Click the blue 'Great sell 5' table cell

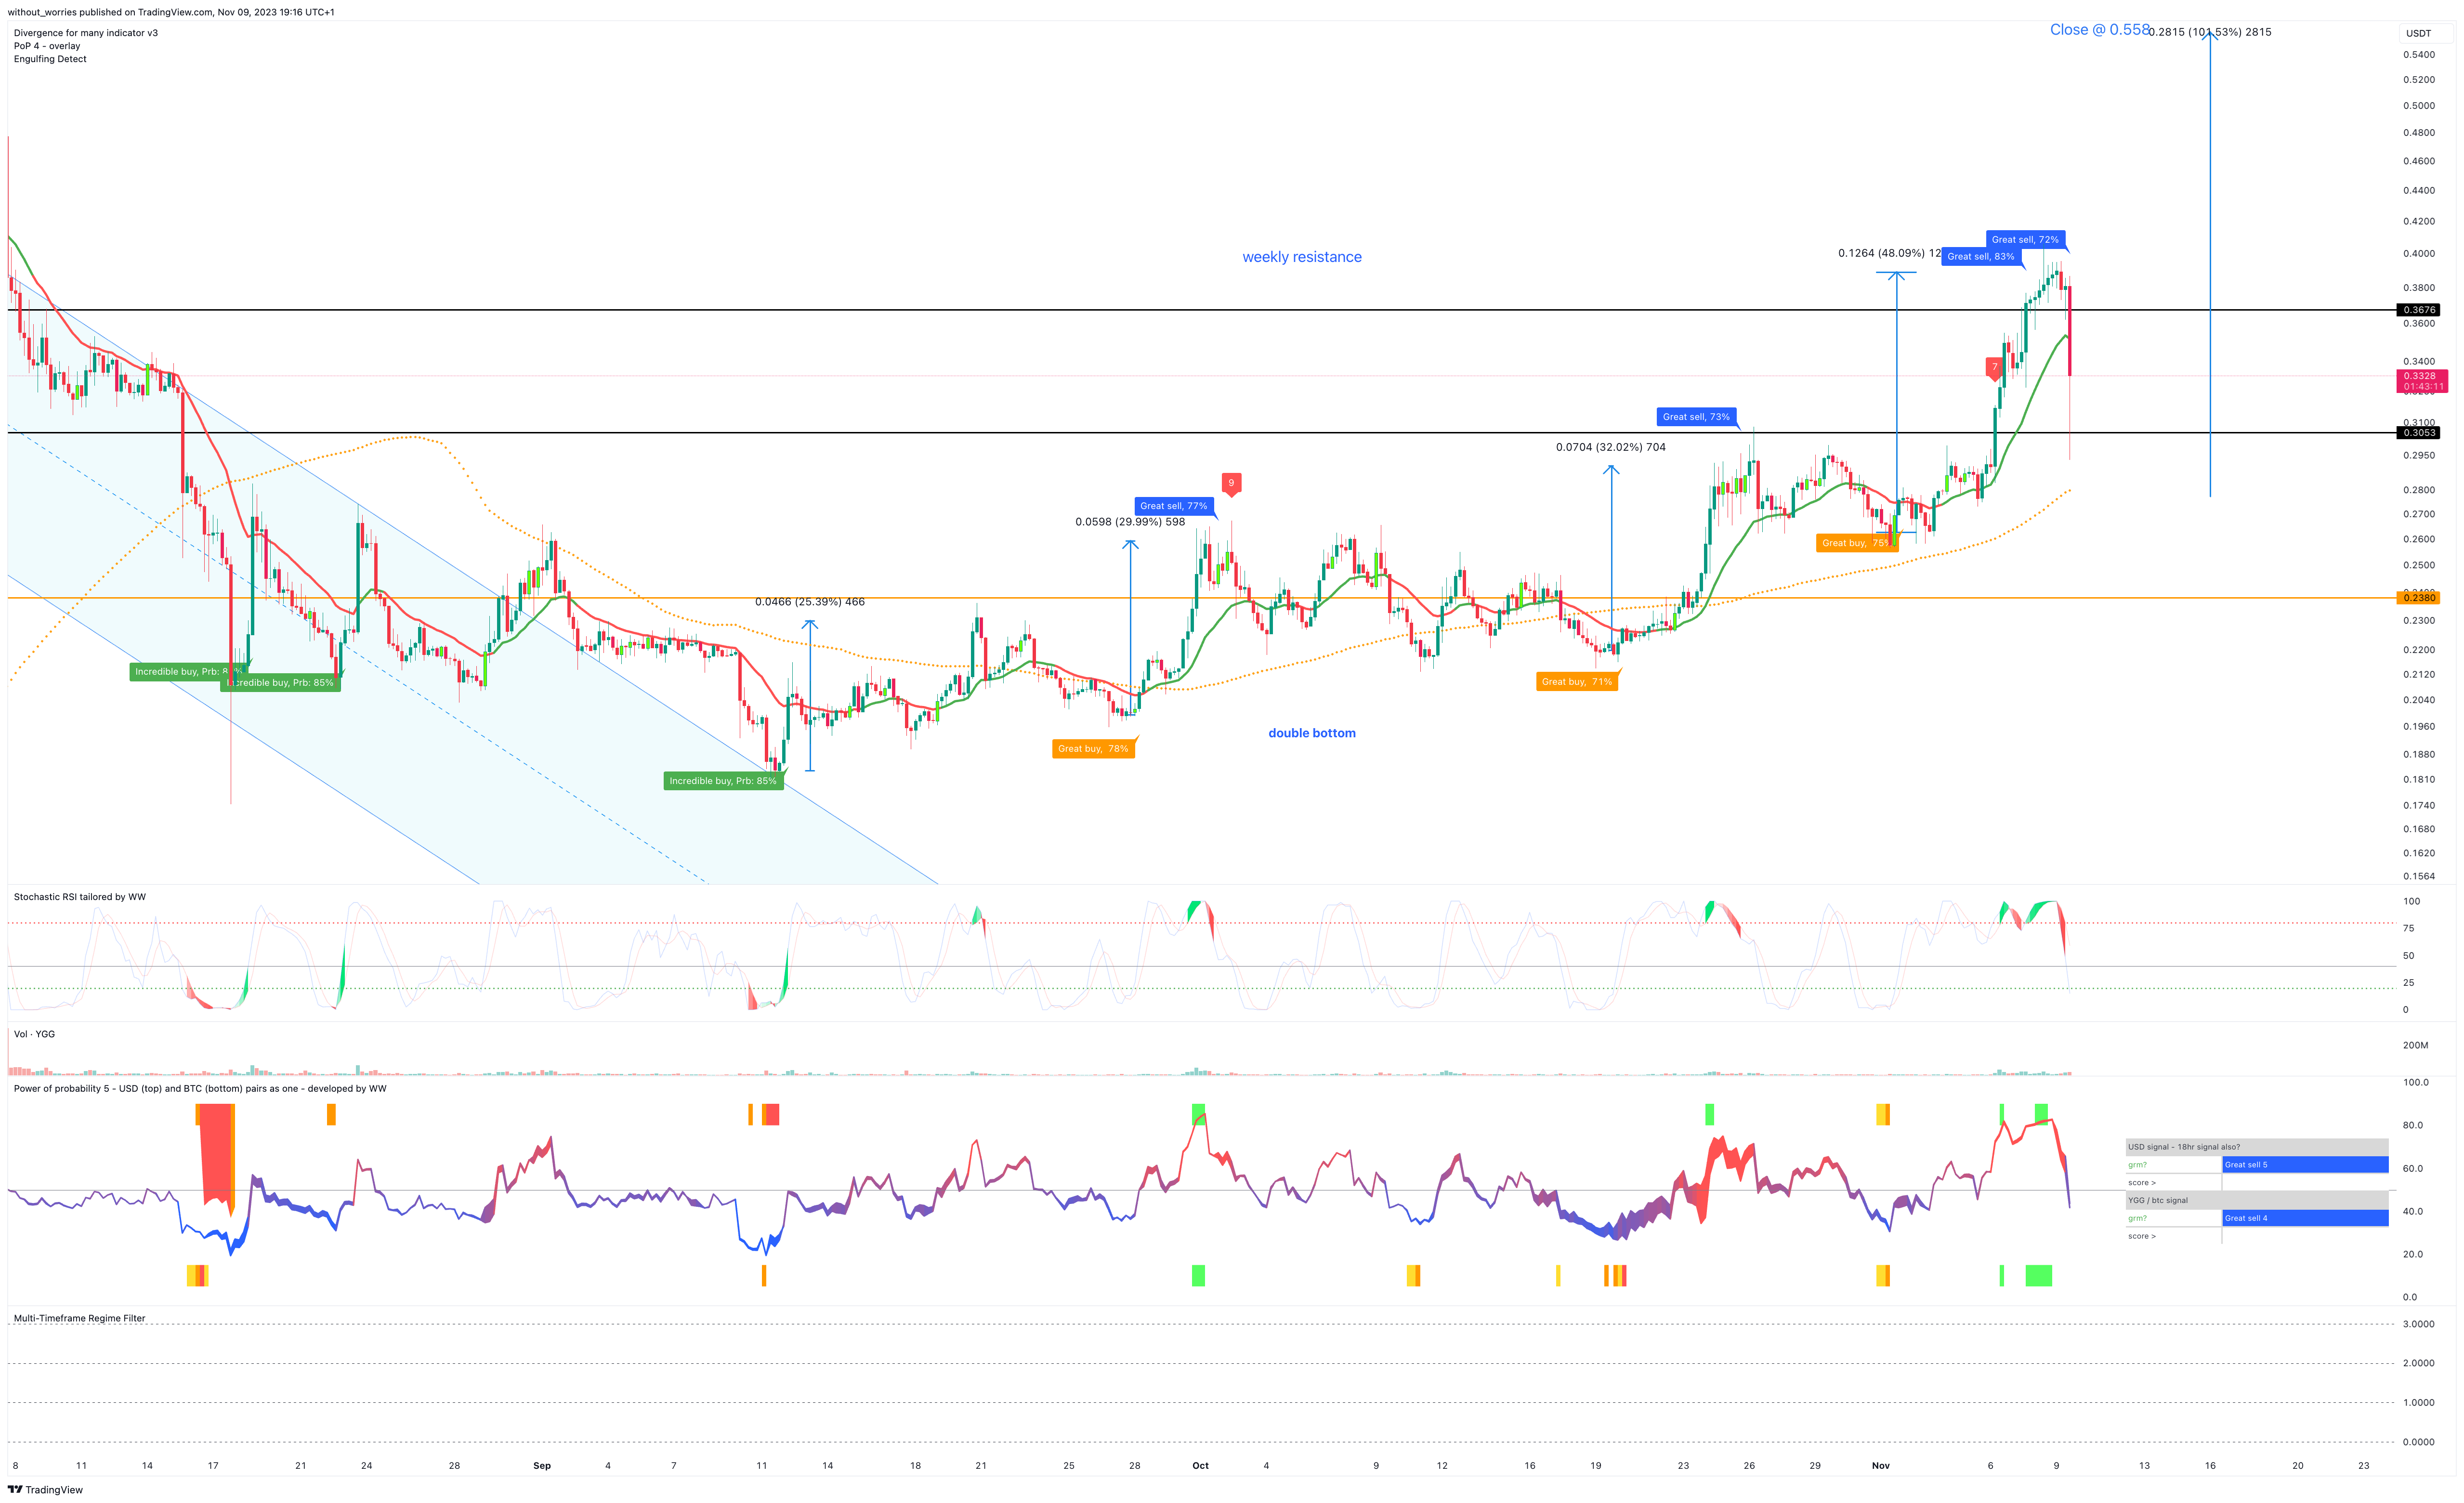click(x=2305, y=1165)
